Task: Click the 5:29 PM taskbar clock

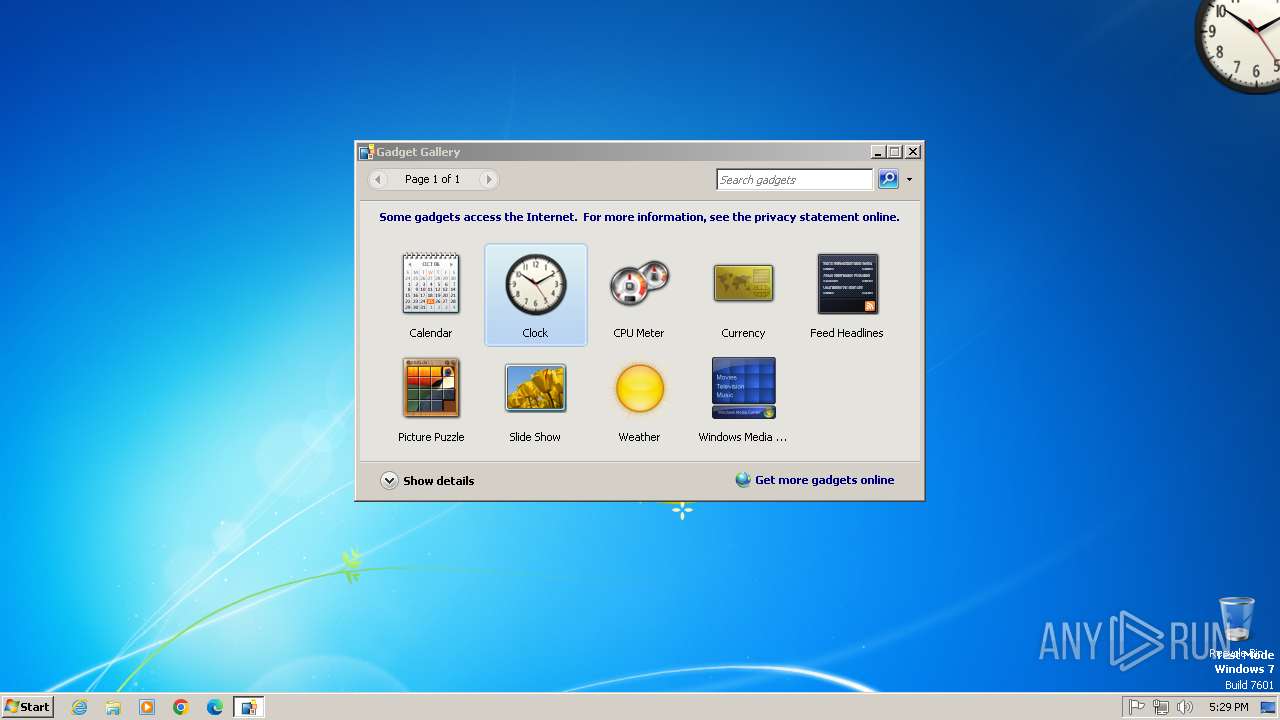Action: click(x=1228, y=707)
